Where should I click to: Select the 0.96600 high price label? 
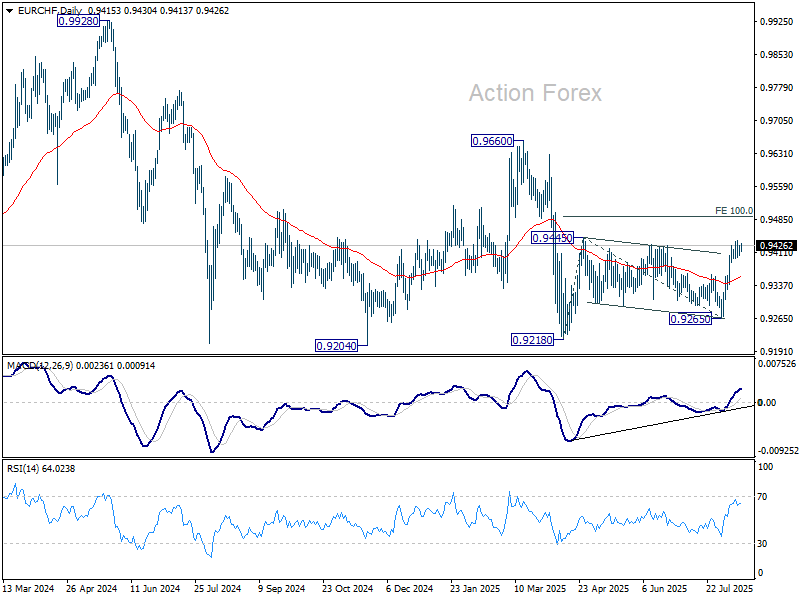(x=492, y=141)
